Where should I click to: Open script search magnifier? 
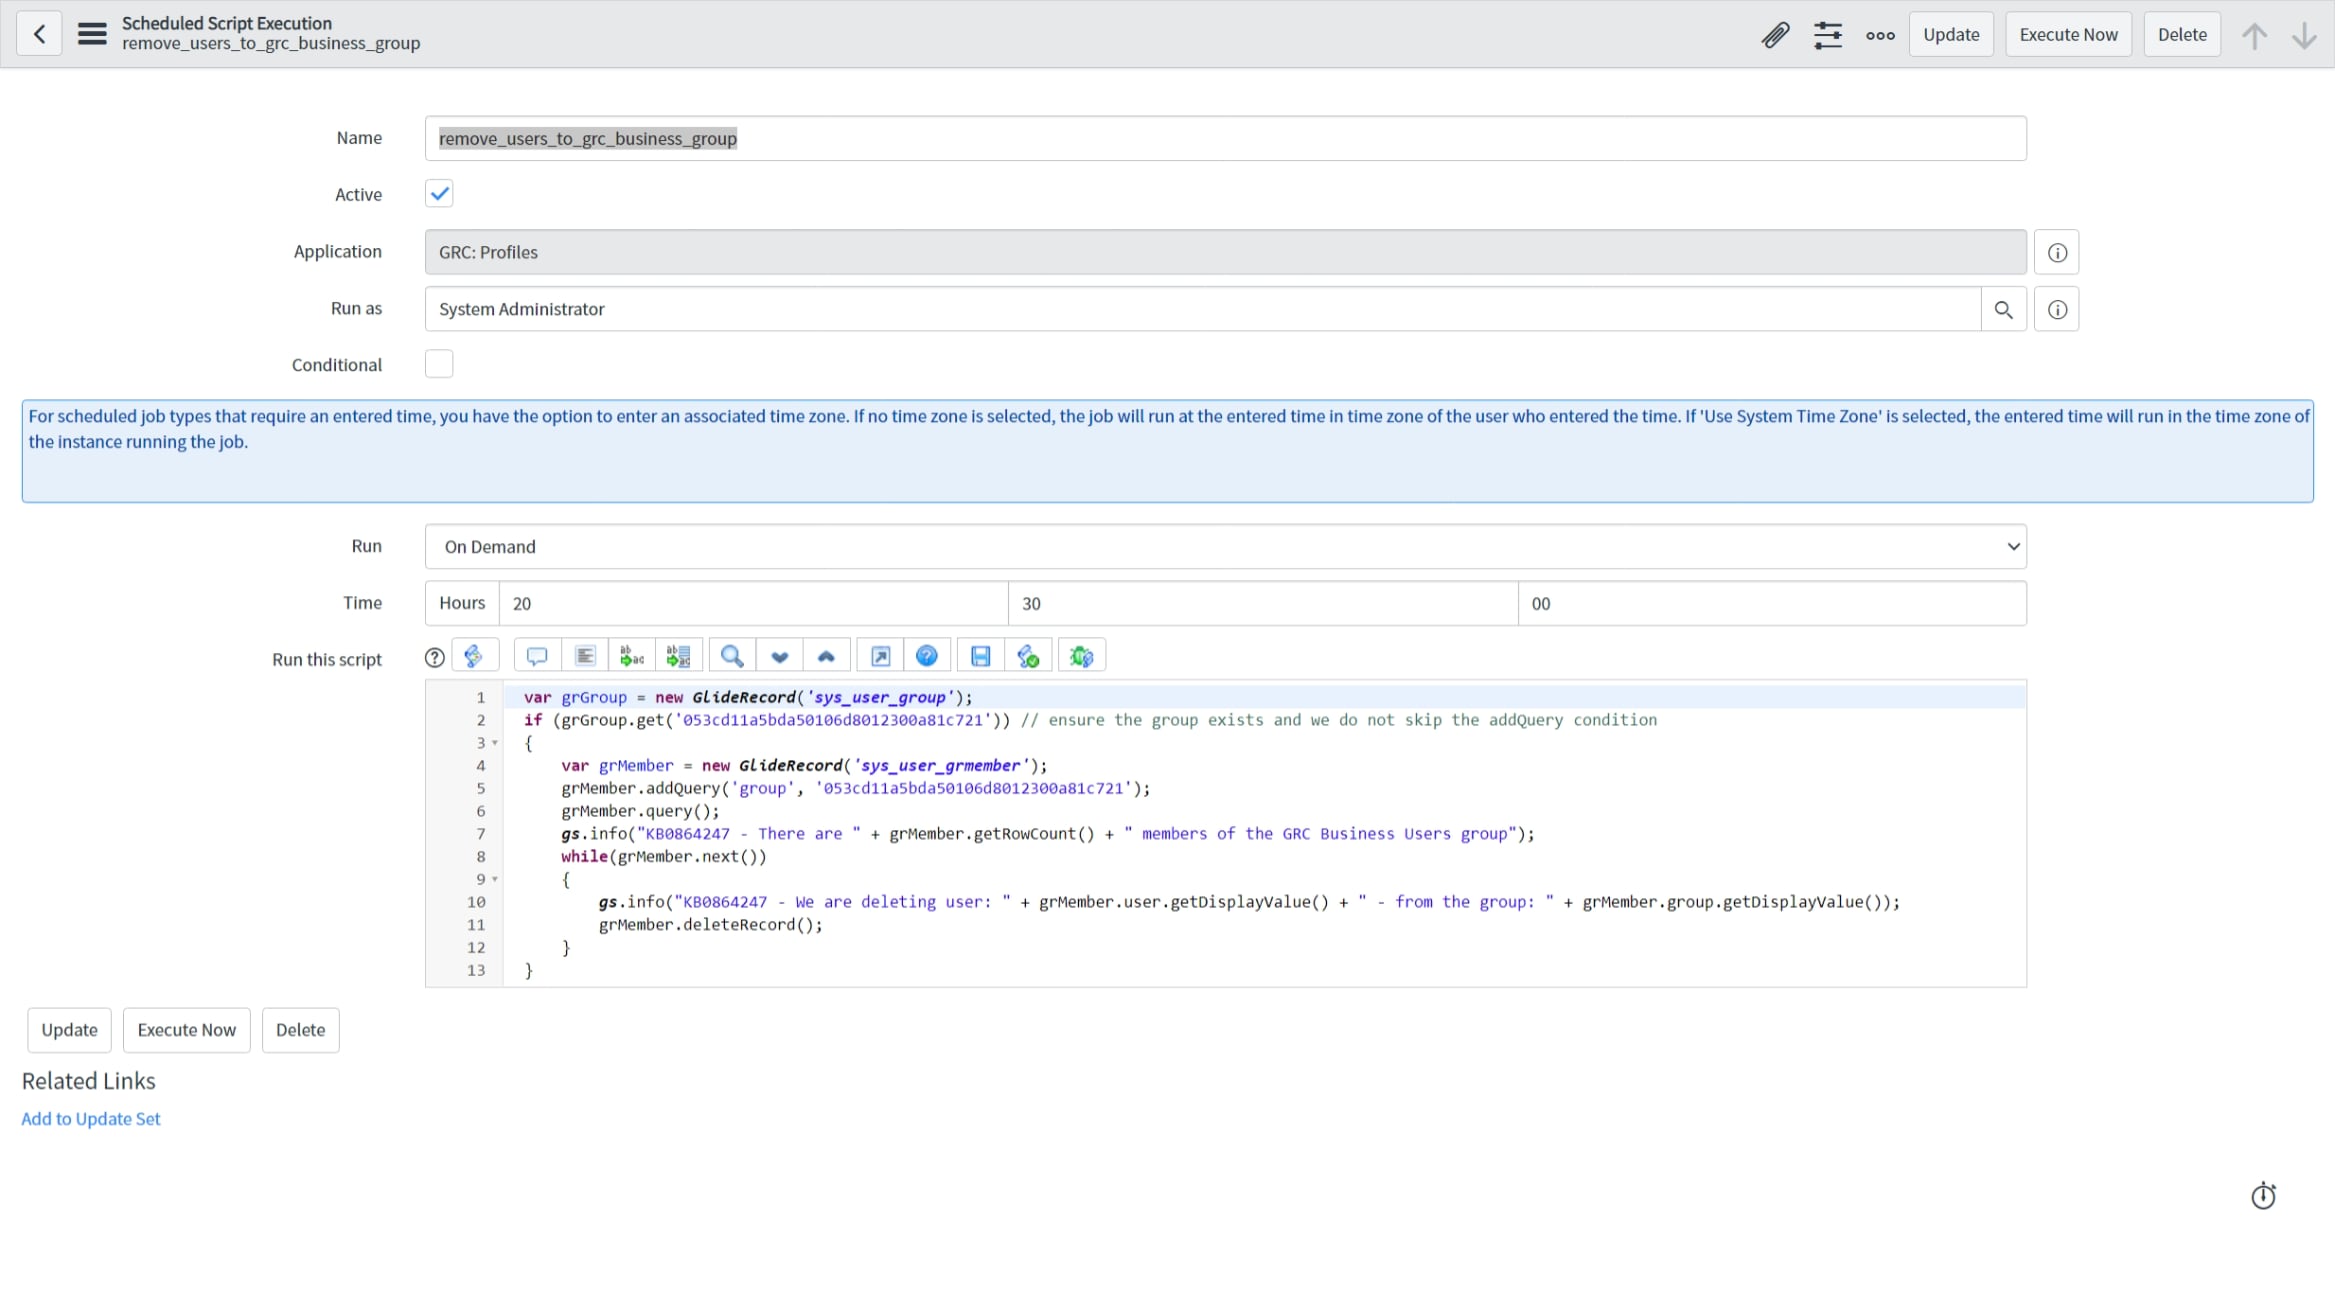coord(732,656)
